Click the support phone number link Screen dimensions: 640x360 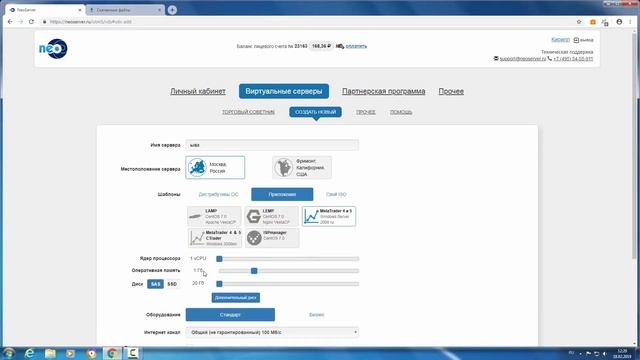[x=573, y=59]
